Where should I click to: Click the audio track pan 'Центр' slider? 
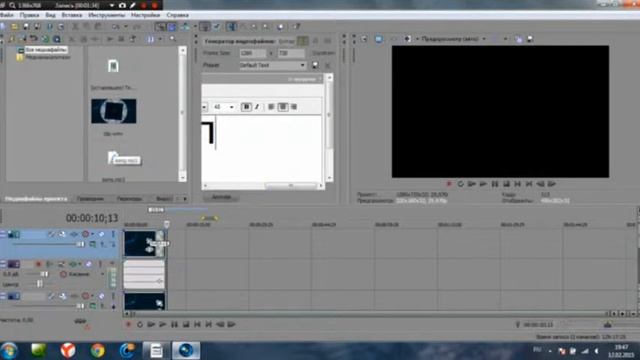click(40, 284)
